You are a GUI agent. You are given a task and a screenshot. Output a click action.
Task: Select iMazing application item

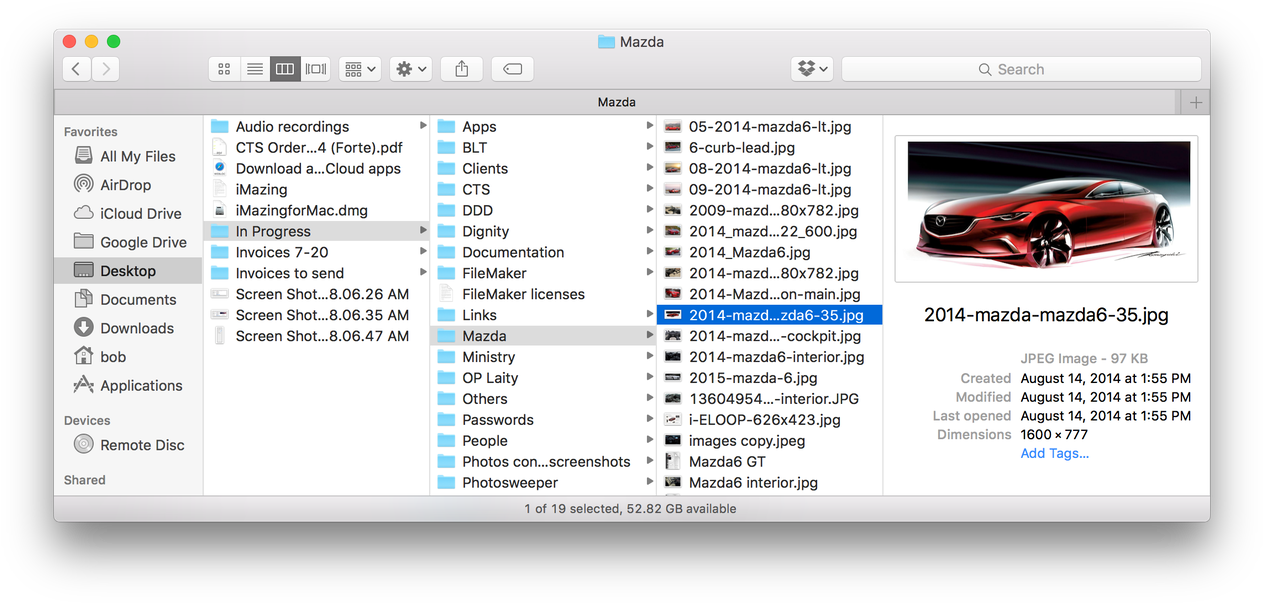[x=317, y=189]
